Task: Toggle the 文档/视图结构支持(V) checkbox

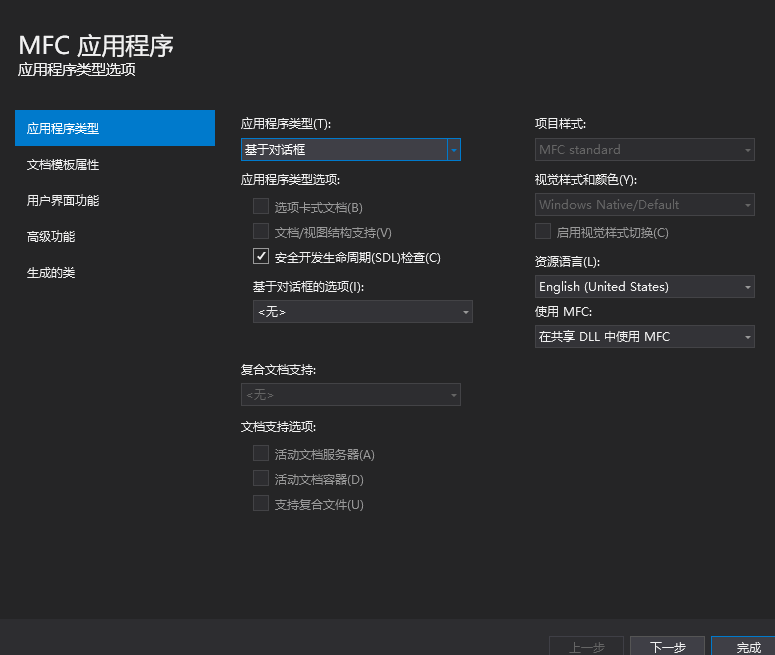Action: tap(261, 231)
